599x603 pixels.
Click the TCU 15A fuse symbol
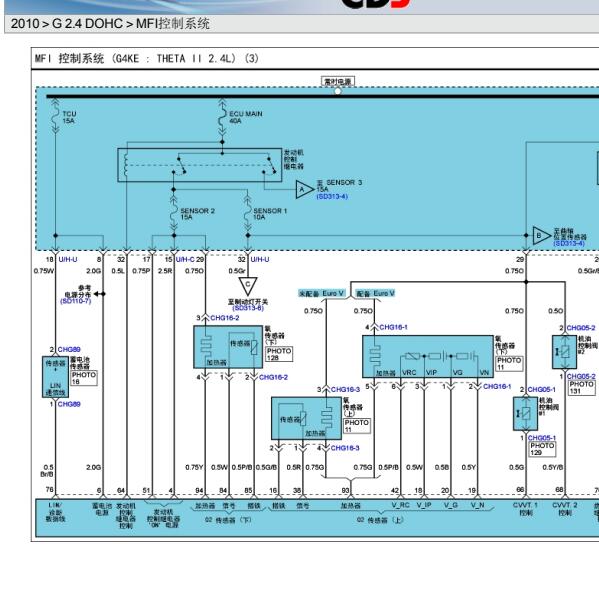(55, 116)
